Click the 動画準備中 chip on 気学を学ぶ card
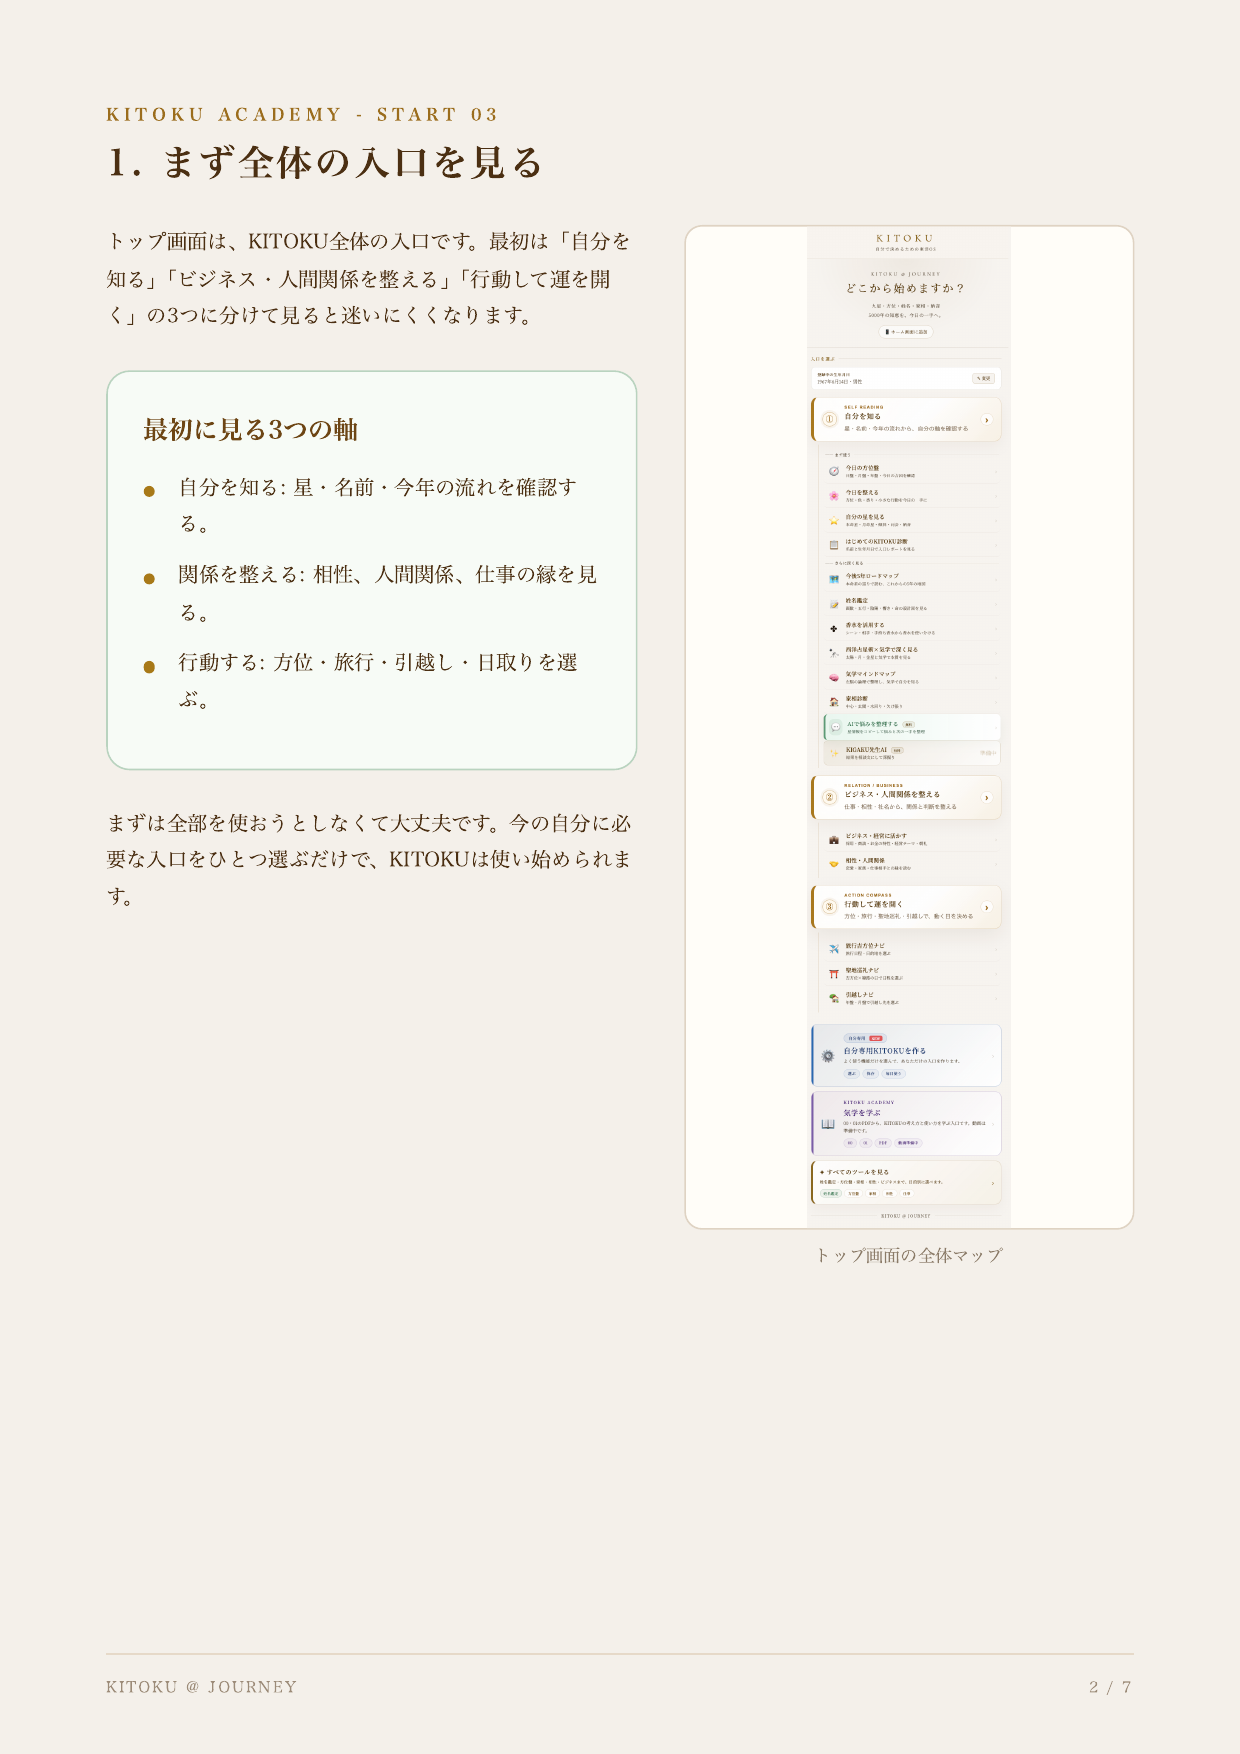Viewport: 1240px width, 1754px height. [908, 1142]
